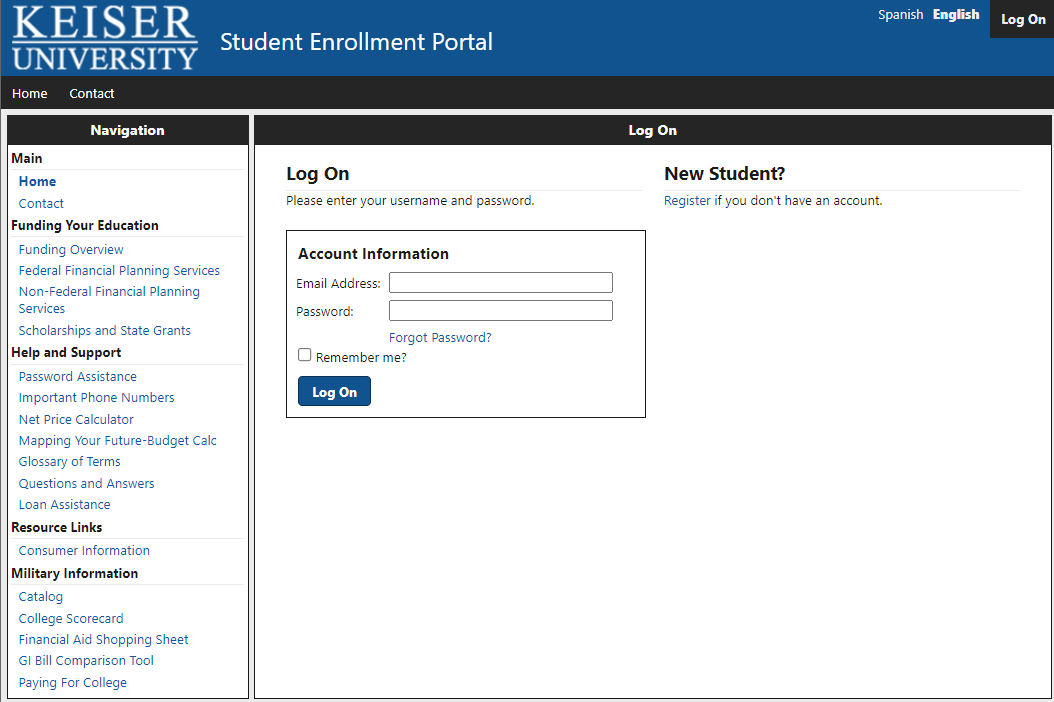This screenshot has height=702, width=1054.
Task: Open GI Bill Comparison Tool
Action: point(86,661)
